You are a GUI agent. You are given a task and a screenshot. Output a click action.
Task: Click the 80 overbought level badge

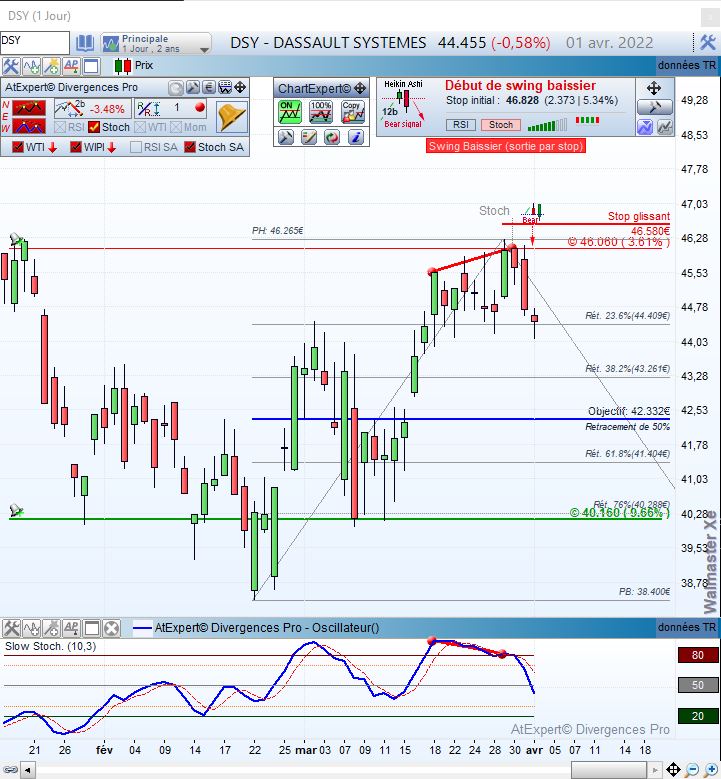698,655
